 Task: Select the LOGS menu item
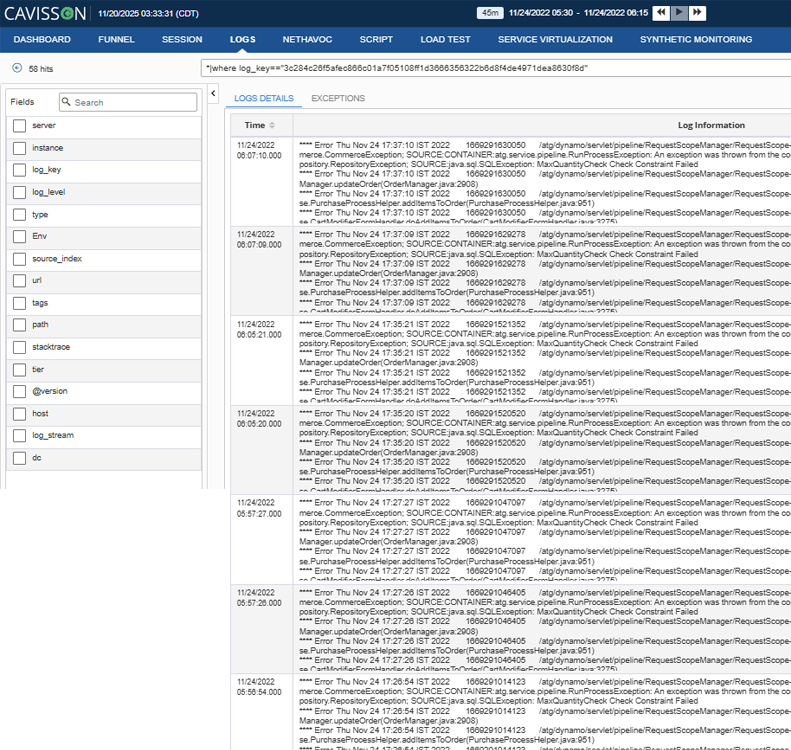click(243, 39)
